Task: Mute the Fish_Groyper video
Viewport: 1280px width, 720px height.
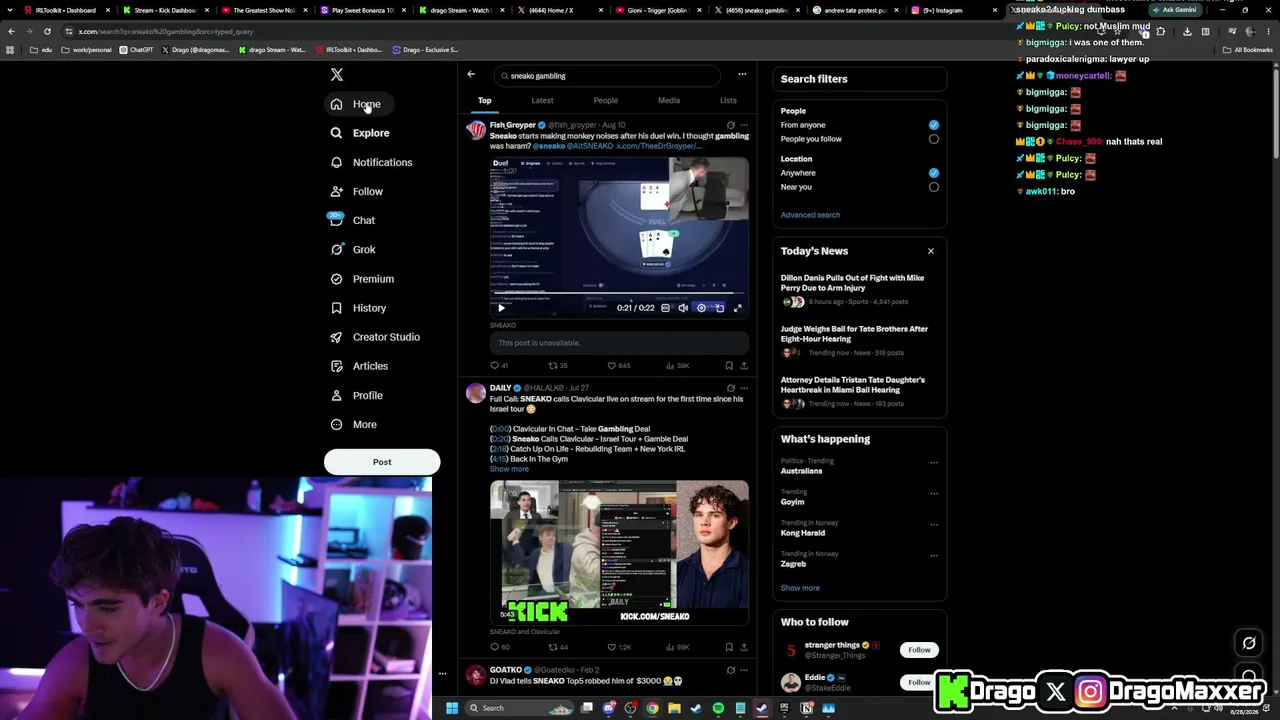Action: 683,308
